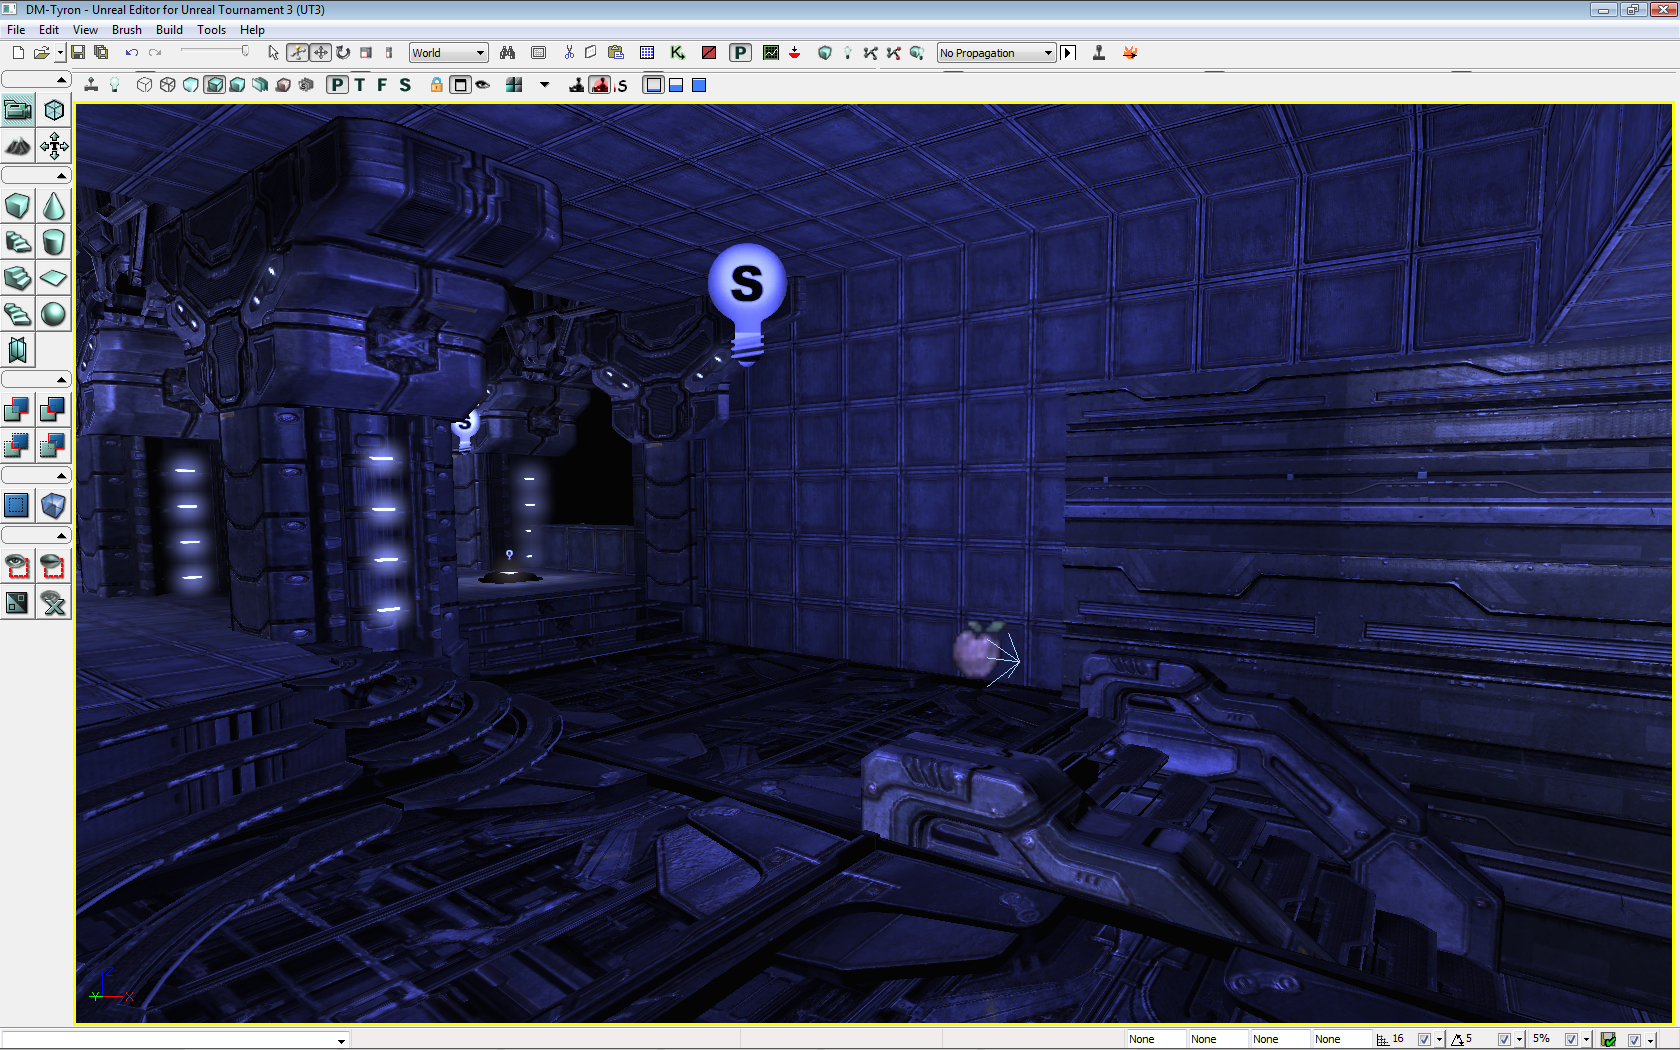
Task: Save the current map with floppy icon
Action: pyautogui.click(x=78, y=53)
